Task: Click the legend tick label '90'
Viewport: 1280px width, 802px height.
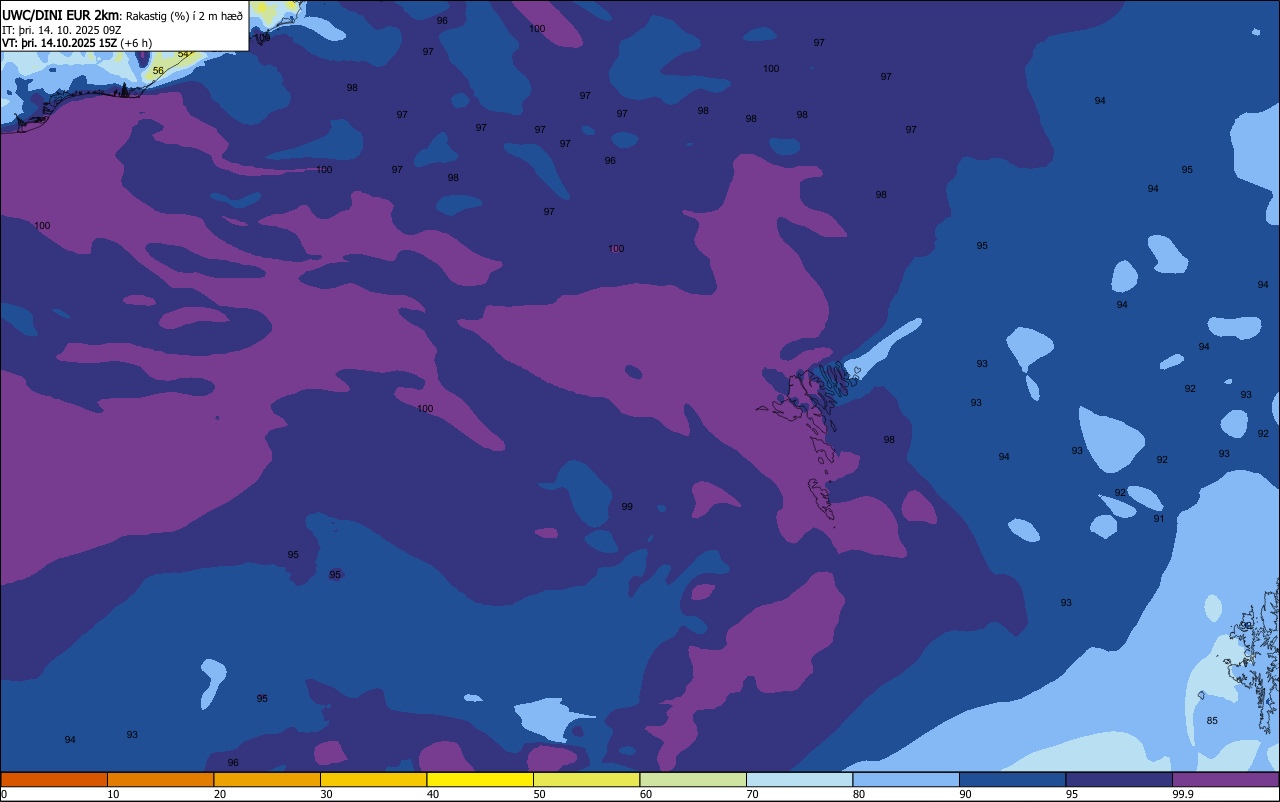Action: pos(965,794)
